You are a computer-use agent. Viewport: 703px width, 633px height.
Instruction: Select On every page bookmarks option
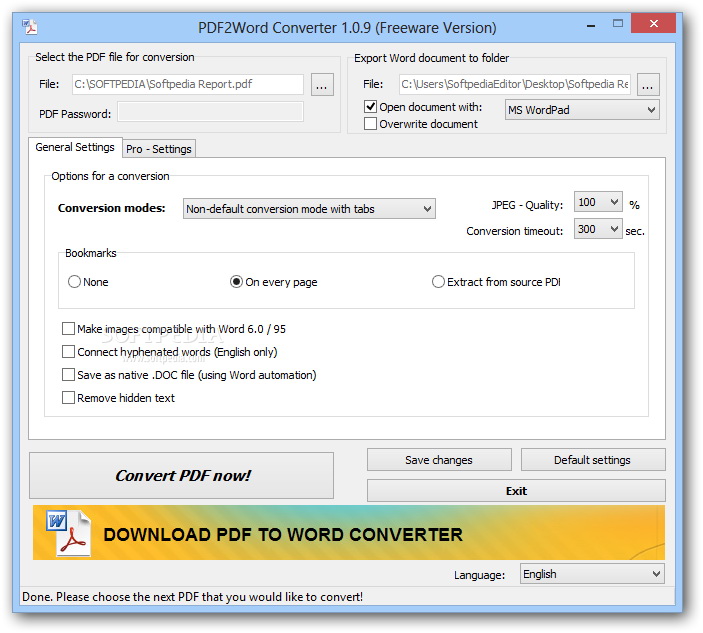coord(236,282)
